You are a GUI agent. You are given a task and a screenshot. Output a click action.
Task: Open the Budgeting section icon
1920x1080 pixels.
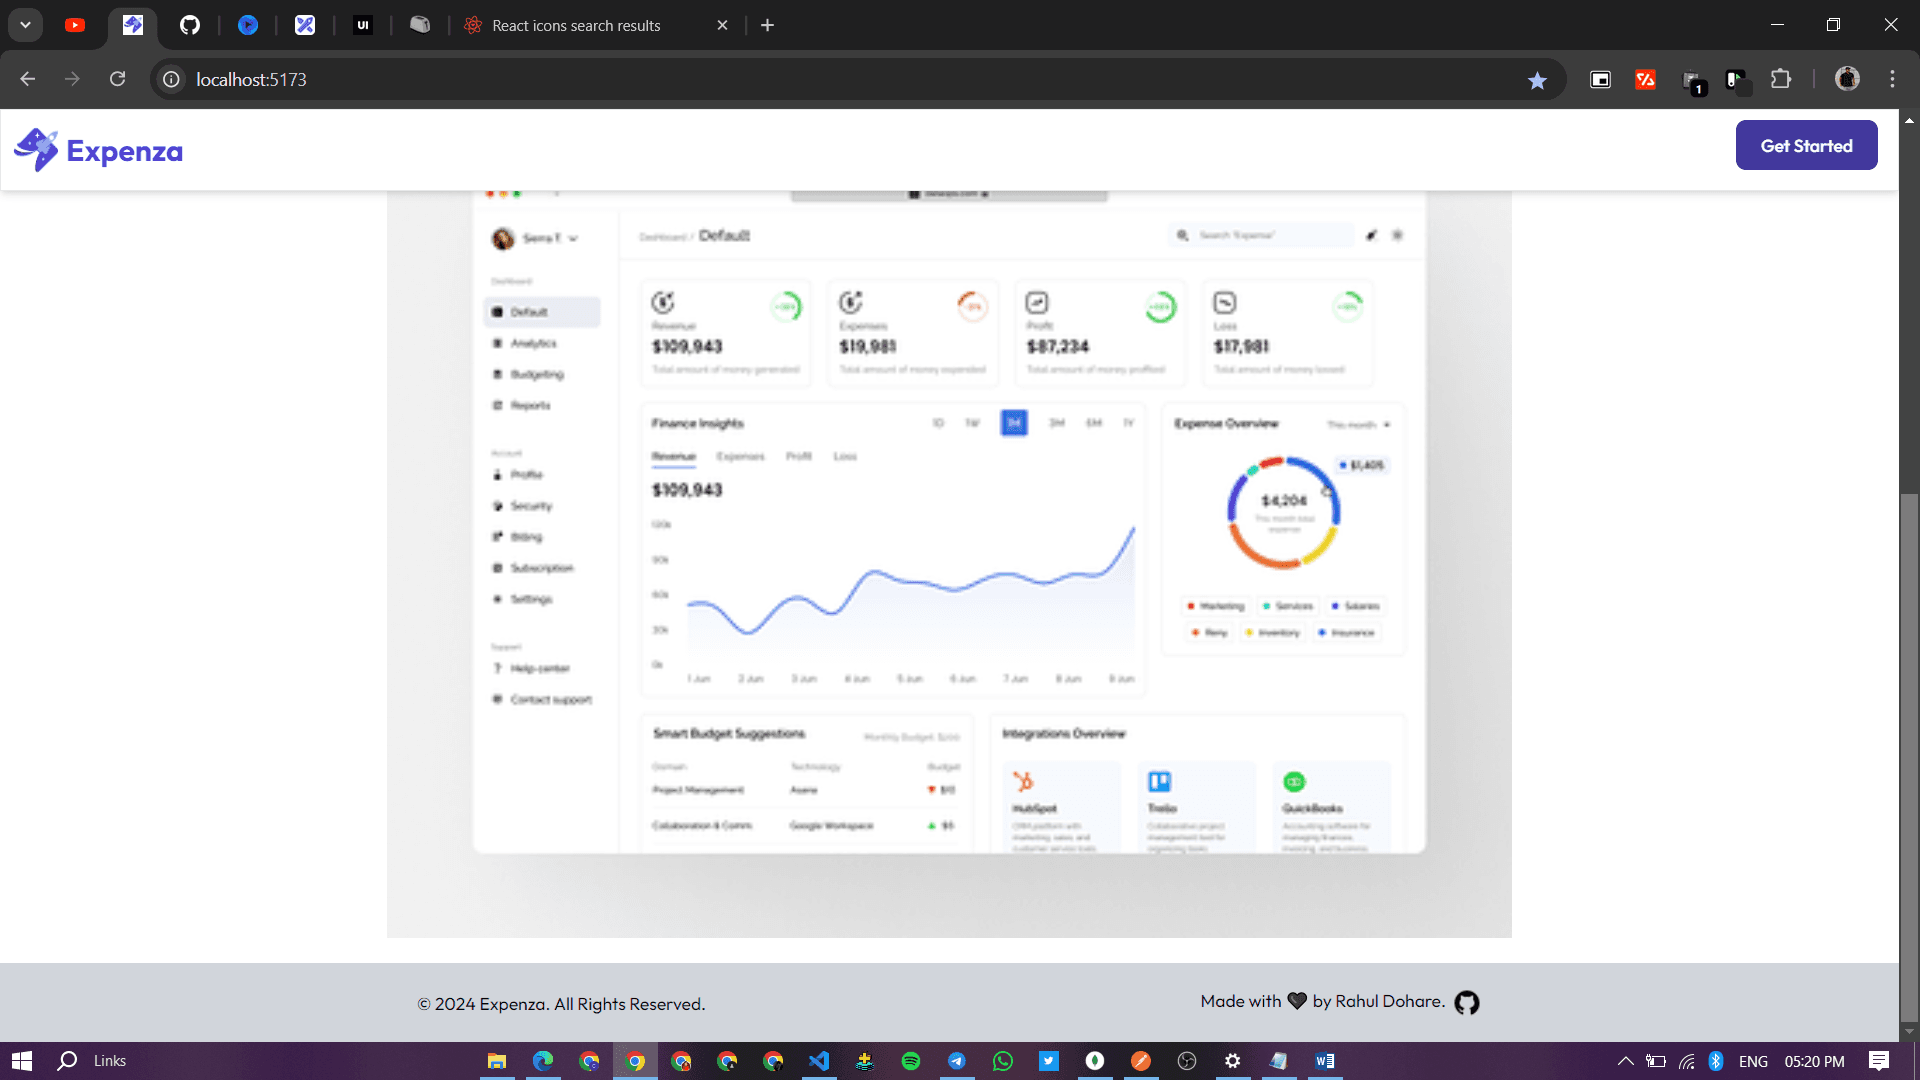point(500,374)
